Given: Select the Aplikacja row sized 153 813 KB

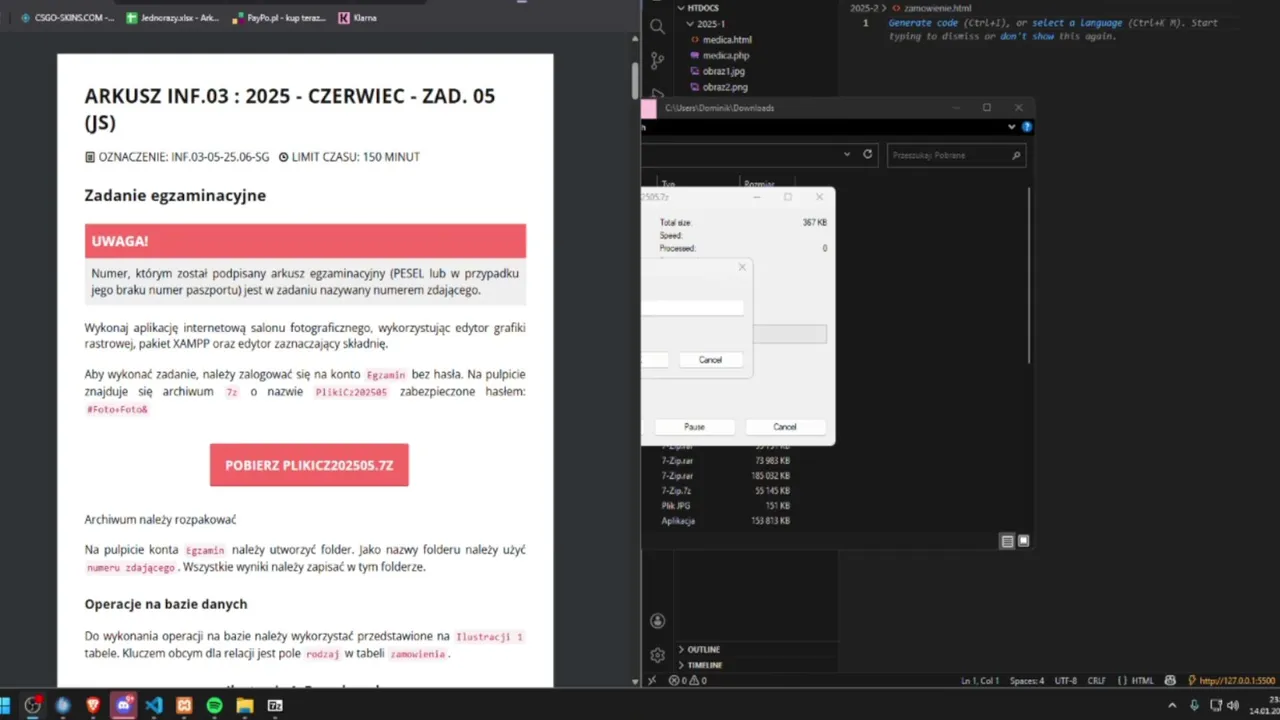Looking at the screenshot, I should coord(725,521).
